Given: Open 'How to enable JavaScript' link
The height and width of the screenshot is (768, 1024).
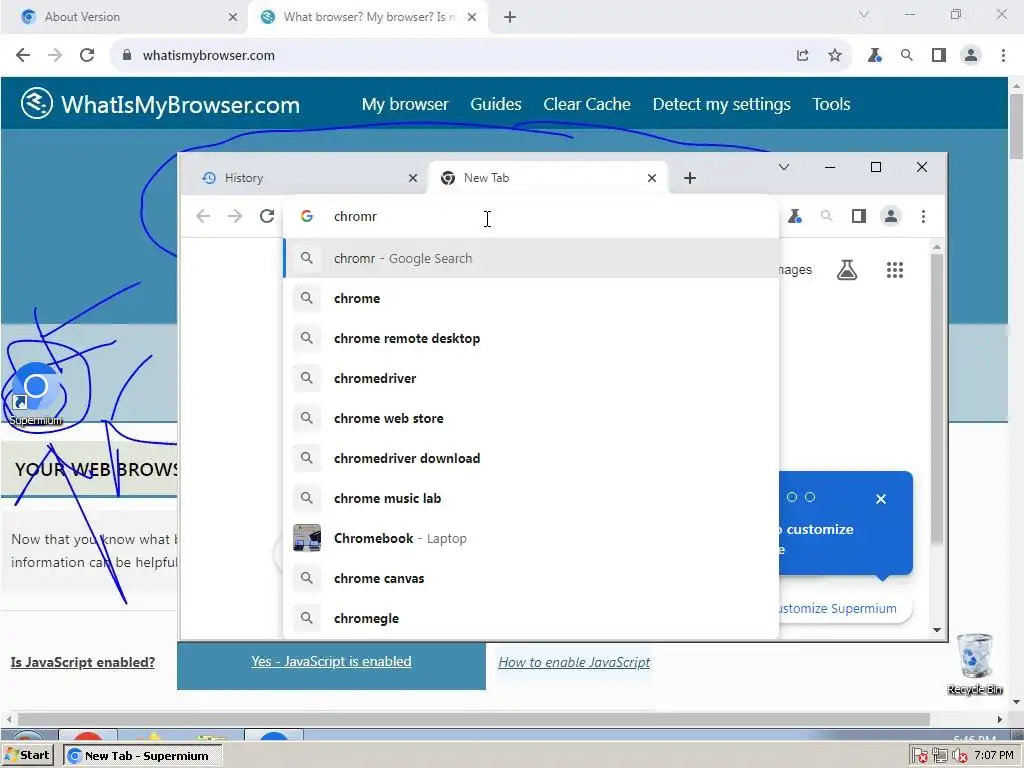Looking at the screenshot, I should [x=574, y=662].
